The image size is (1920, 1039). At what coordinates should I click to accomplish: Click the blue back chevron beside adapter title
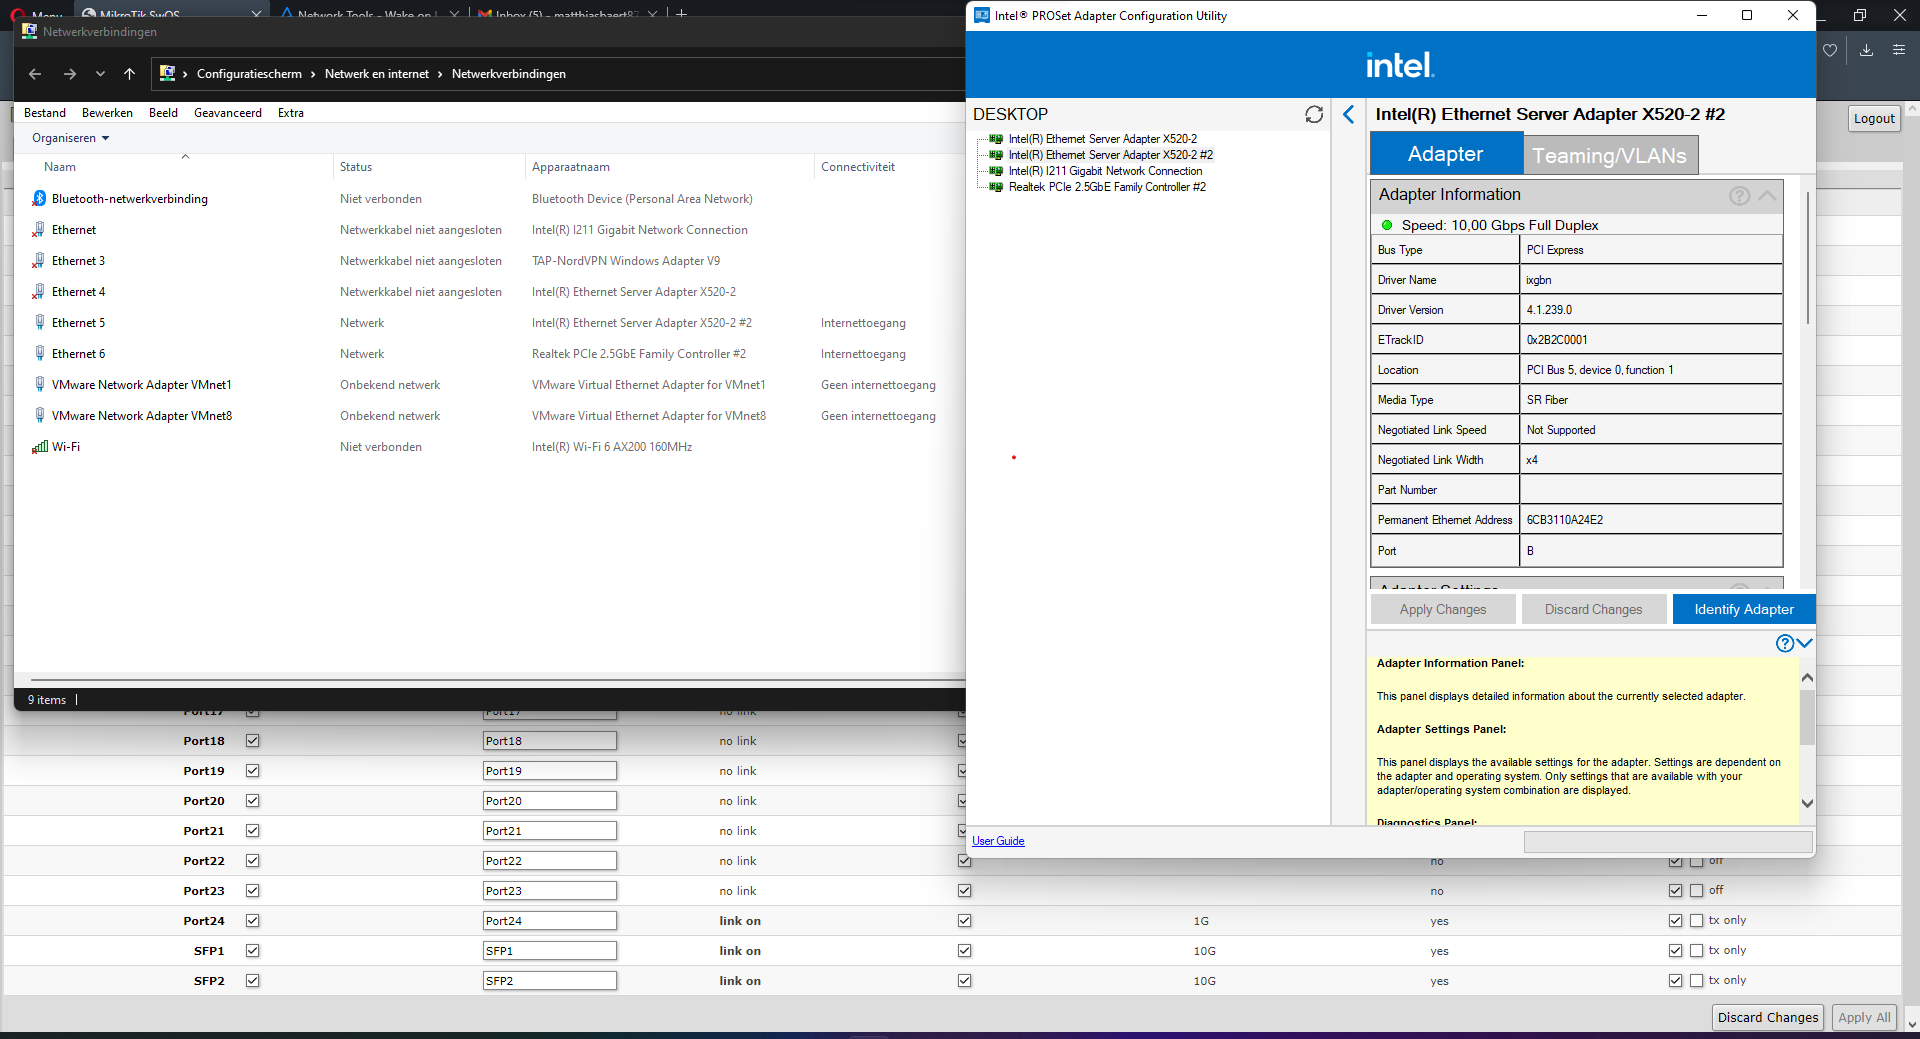pos(1348,114)
